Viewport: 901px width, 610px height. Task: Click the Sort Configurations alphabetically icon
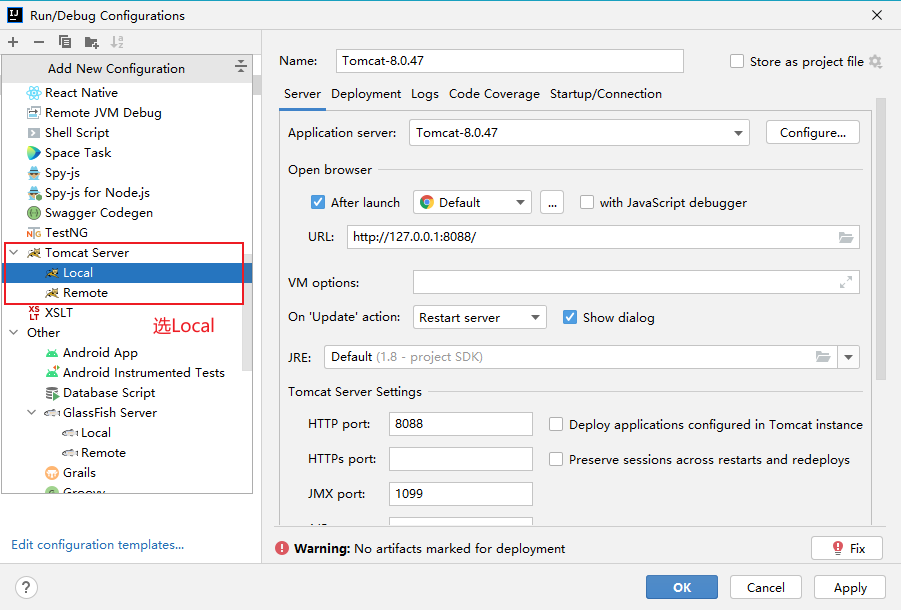[x=117, y=42]
